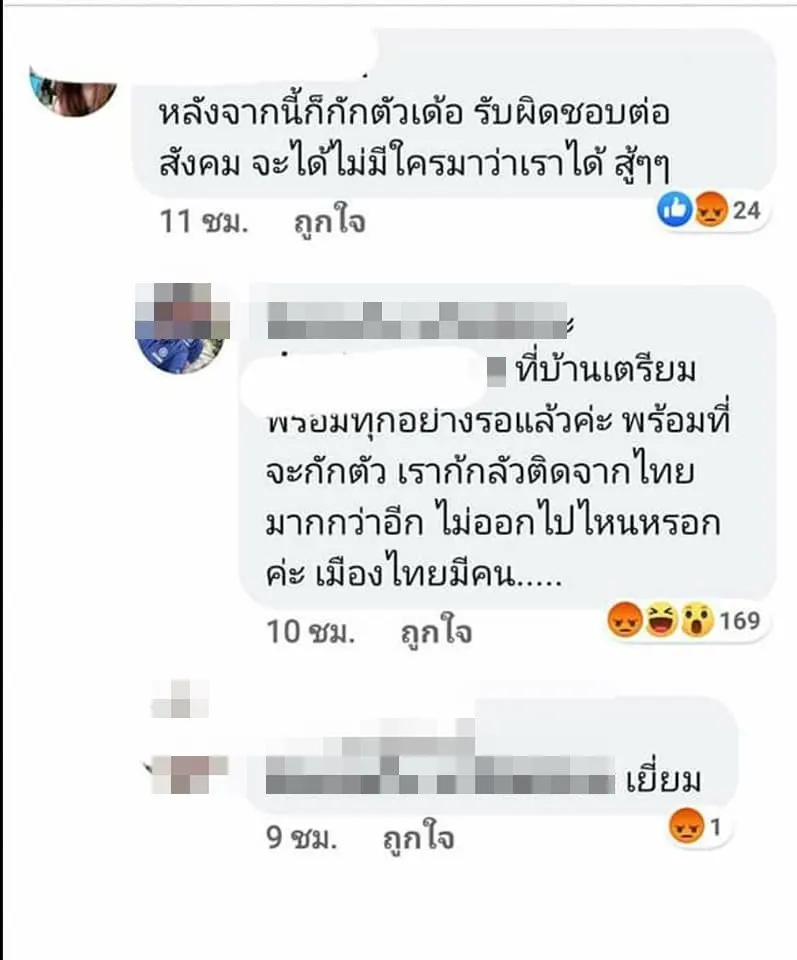The height and width of the screenshot is (960, 797).
Task: Click the 9 ชม. timestamp
Action: click(x=302, y=837)
